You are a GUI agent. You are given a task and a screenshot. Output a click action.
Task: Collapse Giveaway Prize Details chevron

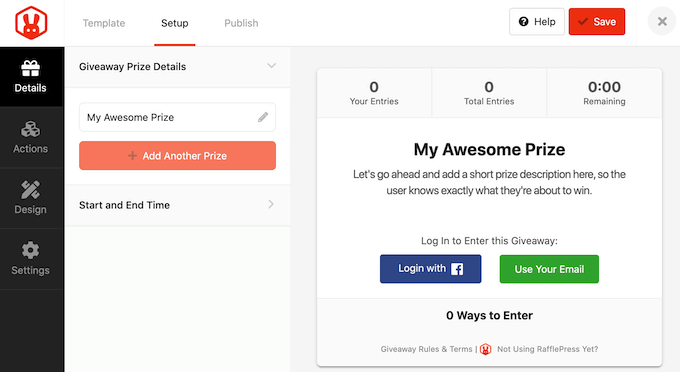pyautogui.click(x=271, y=66)
